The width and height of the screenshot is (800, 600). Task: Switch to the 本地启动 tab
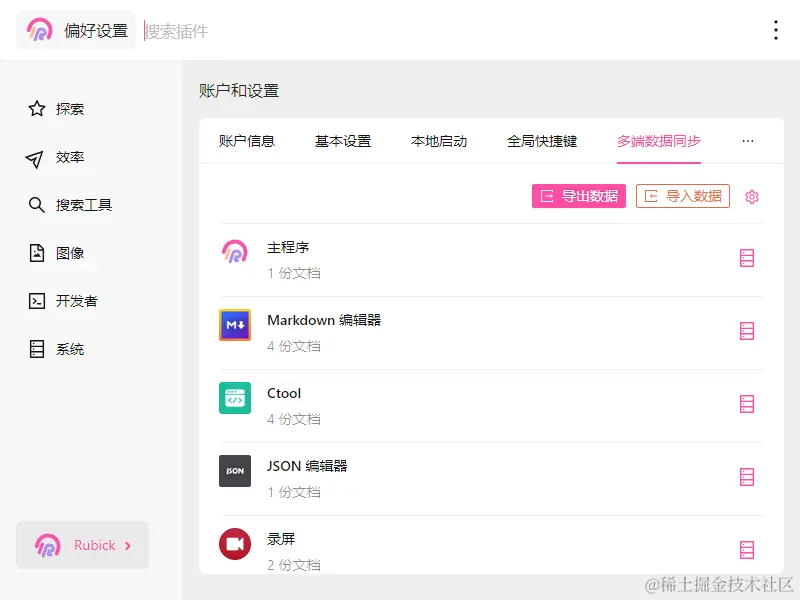pyautogui.click(x=439, y=141)
